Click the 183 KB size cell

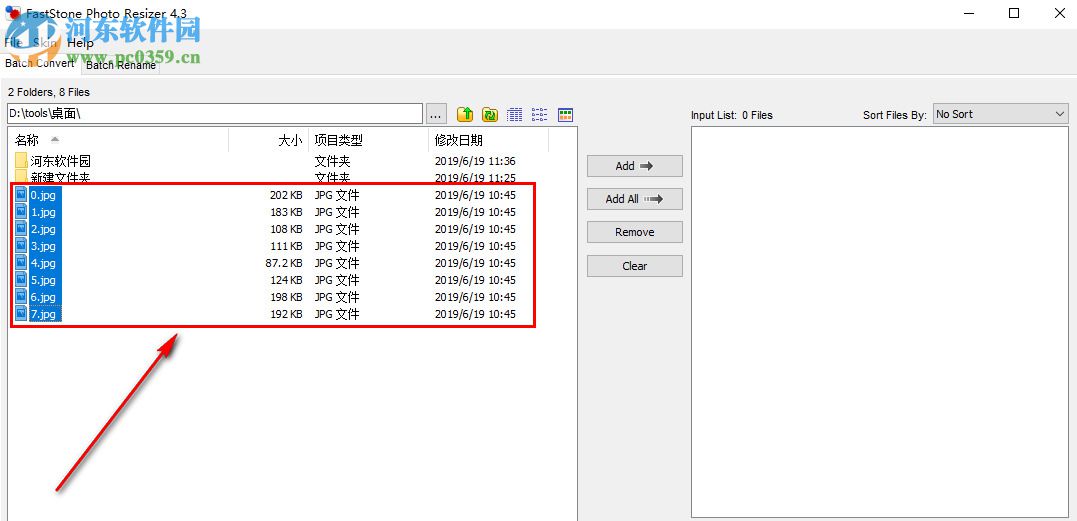tap(286, 212)
